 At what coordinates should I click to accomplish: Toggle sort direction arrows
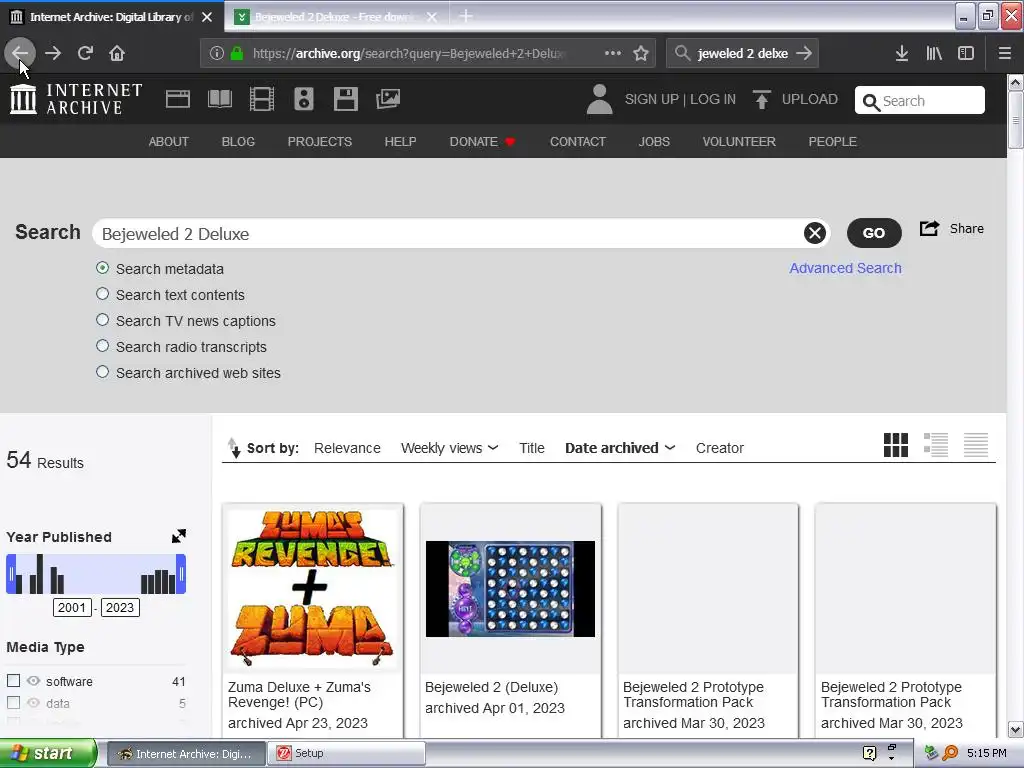coord(233,448)
